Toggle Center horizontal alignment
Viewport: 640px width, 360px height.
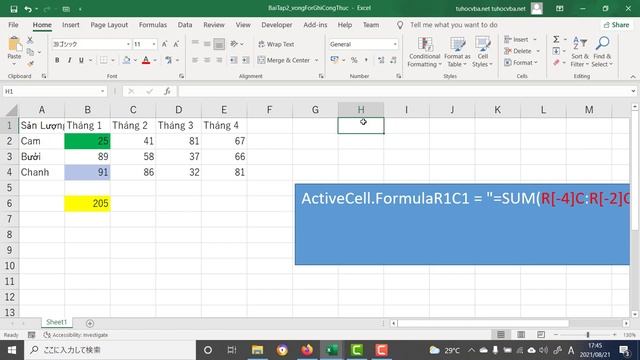pos(207,60)
